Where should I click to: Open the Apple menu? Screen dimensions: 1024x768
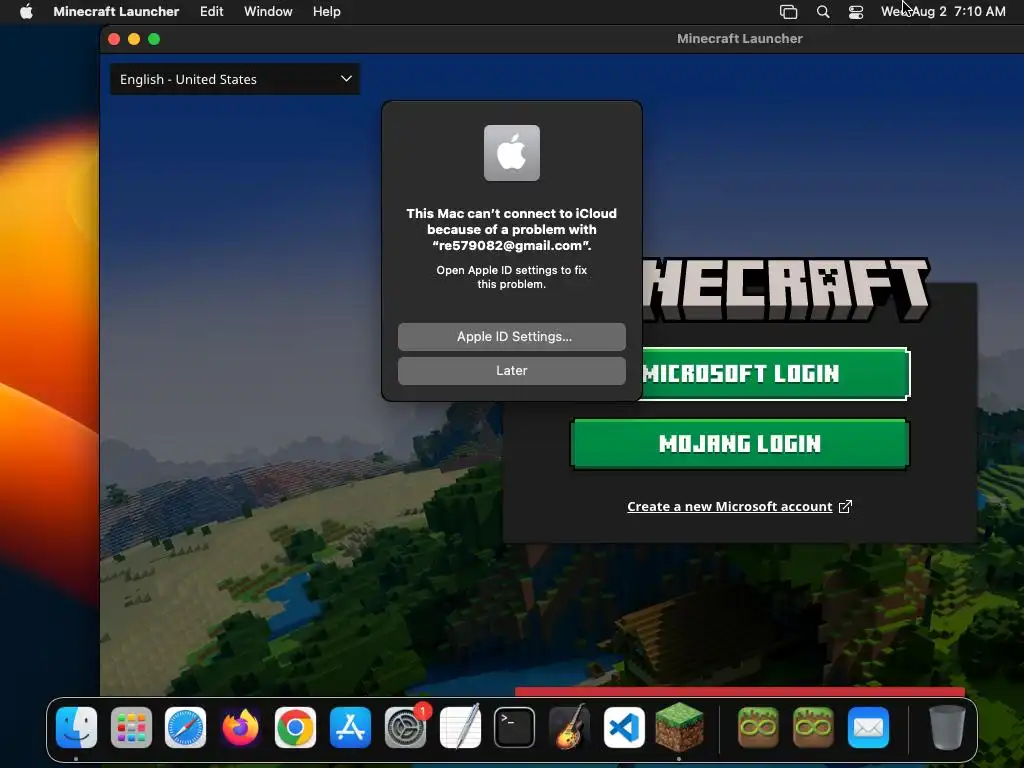pyautogui.click(x=26, y=12)
